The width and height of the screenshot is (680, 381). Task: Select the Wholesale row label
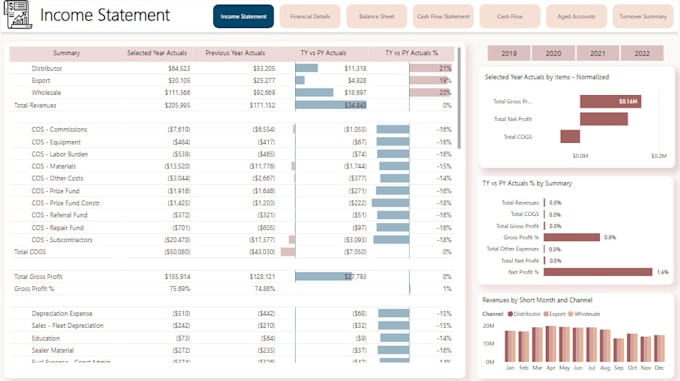pos(46,93)
